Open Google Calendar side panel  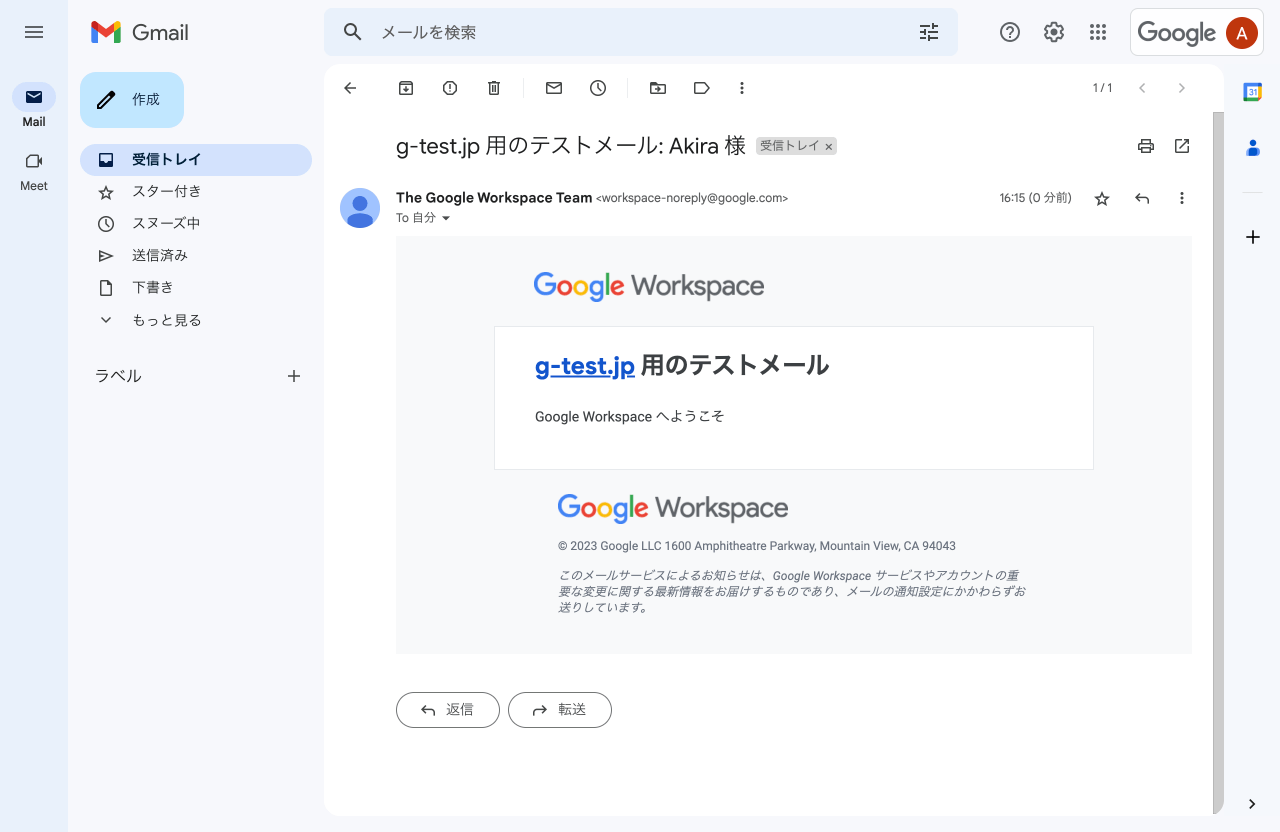point(1252,92)
